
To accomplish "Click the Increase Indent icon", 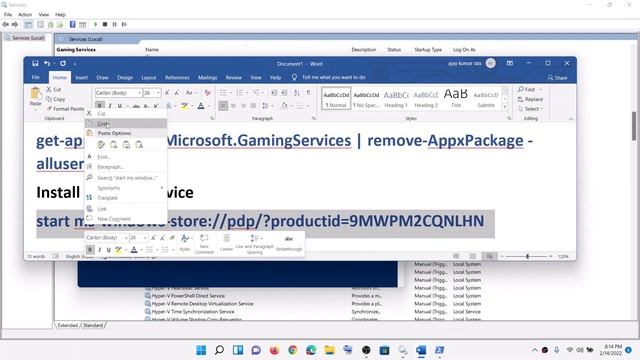I will coord(284,93).
